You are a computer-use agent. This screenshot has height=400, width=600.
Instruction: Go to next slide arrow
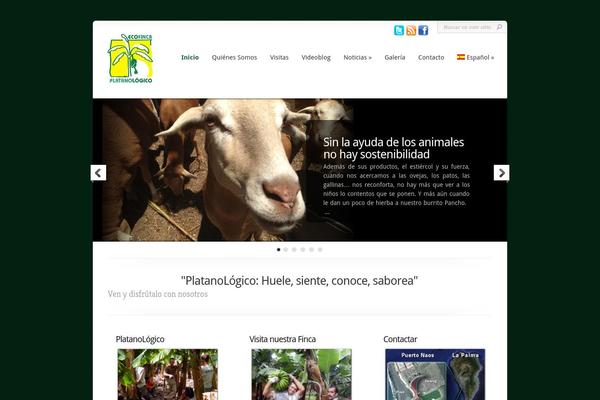(501, 173)
